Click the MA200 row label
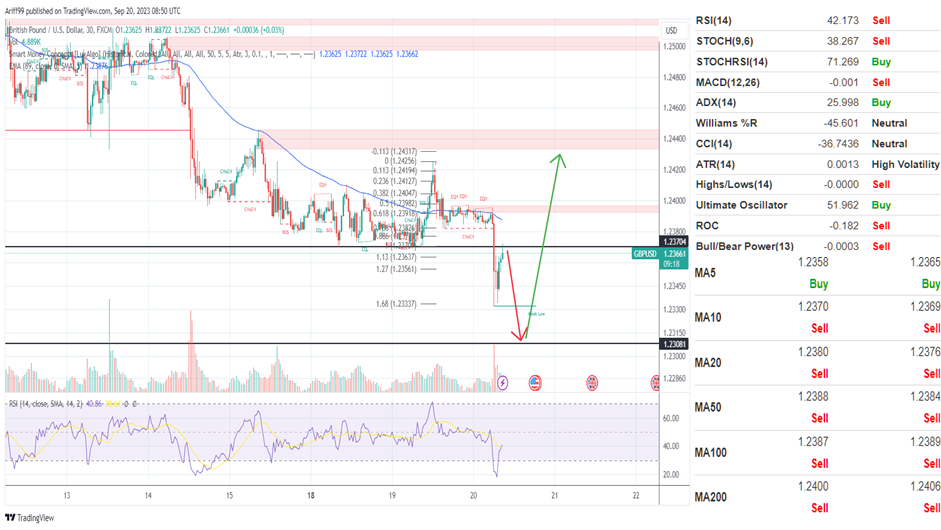The height and width of the screenshot is (530, 941). 709,496
